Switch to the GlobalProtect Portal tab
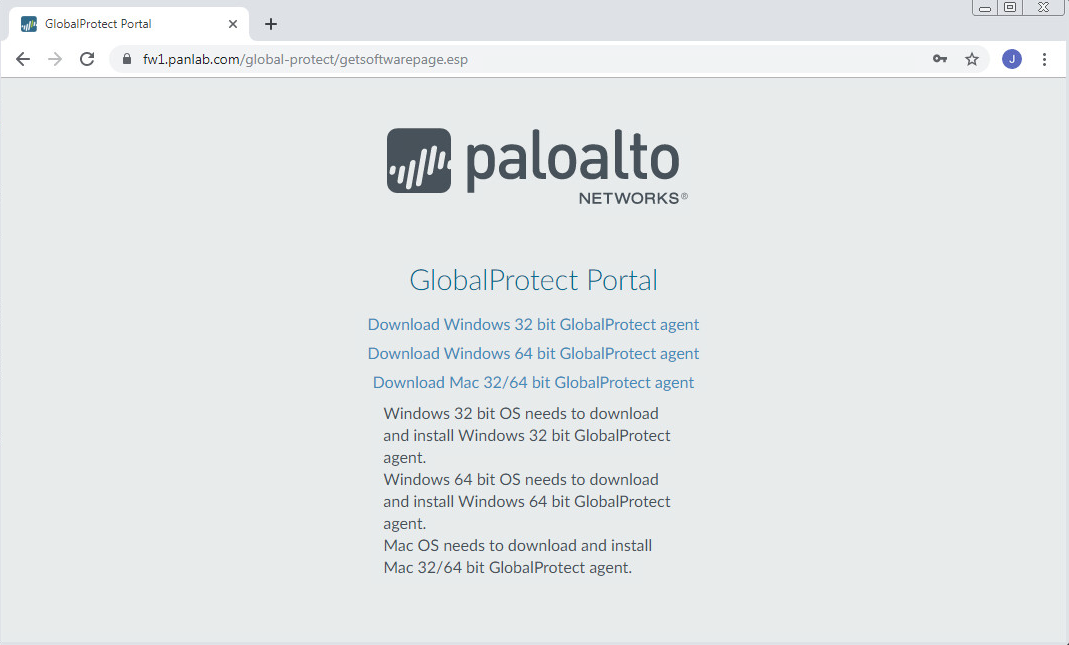Screen dimensions: 1069x645 tap(120, 23)
